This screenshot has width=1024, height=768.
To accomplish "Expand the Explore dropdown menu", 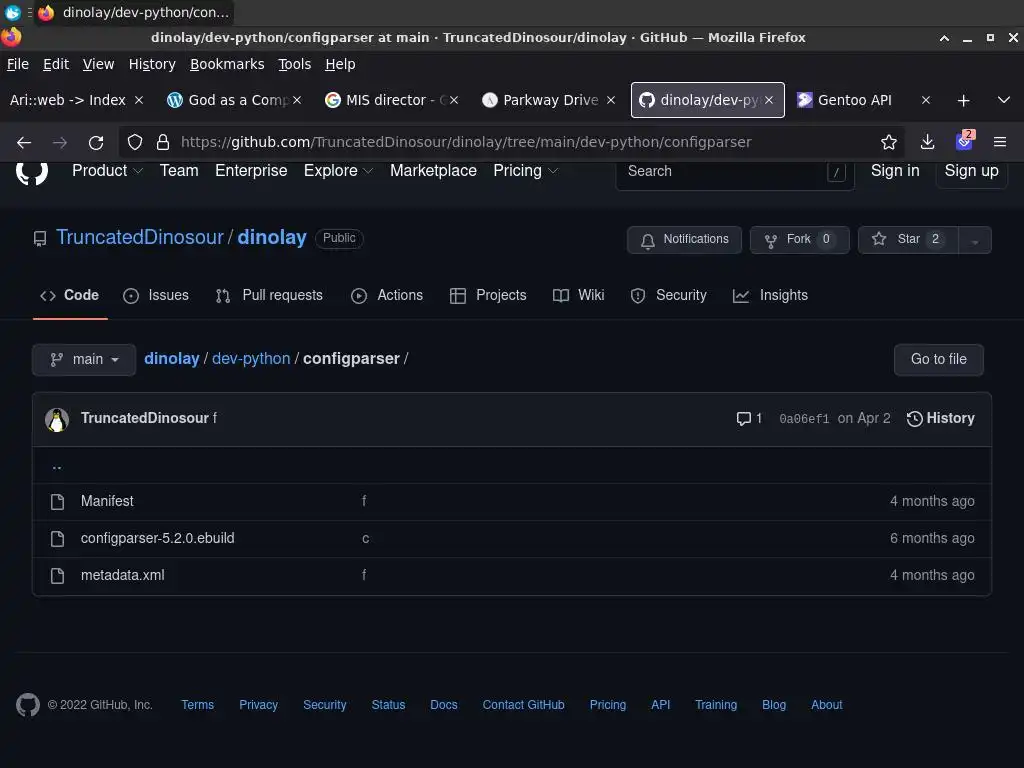I will [338, 171].
